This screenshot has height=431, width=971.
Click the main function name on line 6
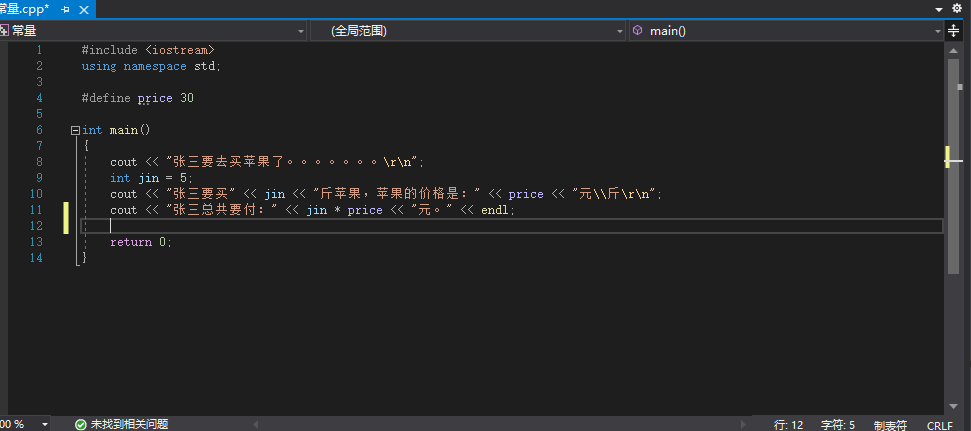click(123, 130)
